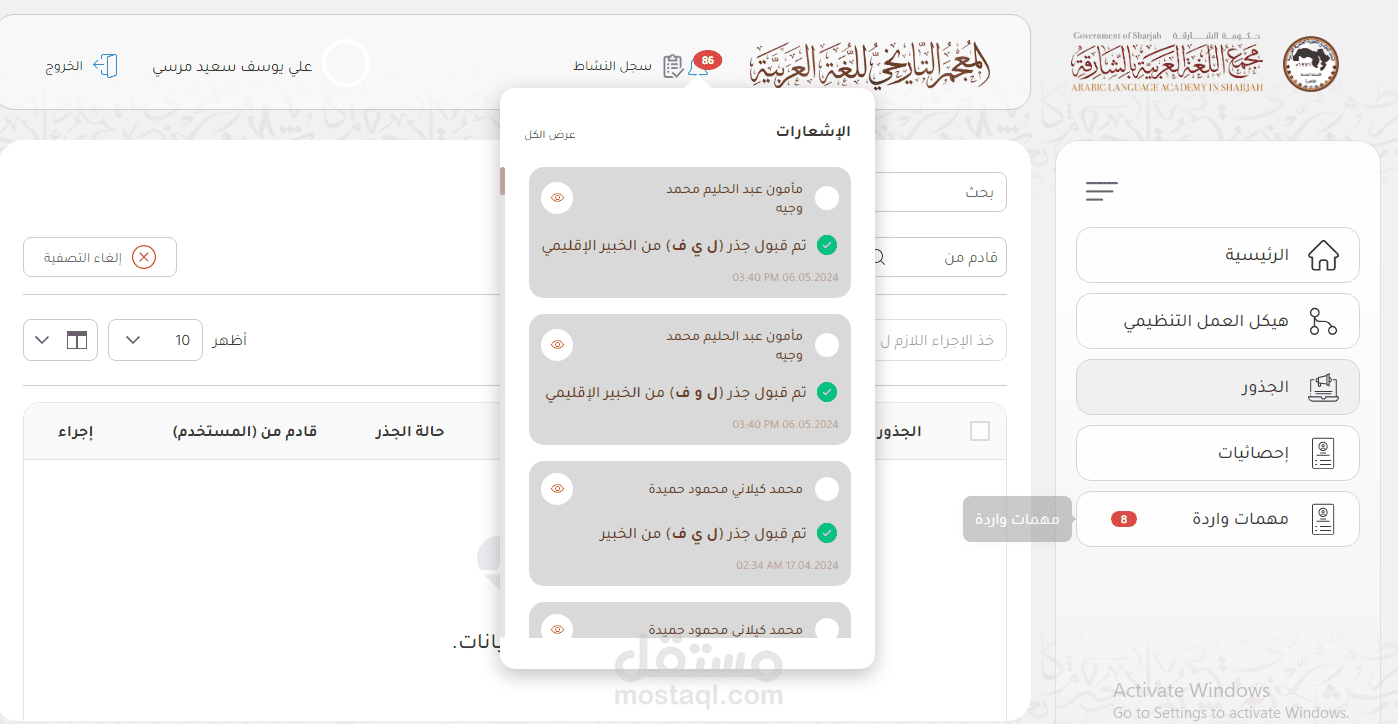
Task: Click the حالة الجذر column header
Action: tap(410, 431)
